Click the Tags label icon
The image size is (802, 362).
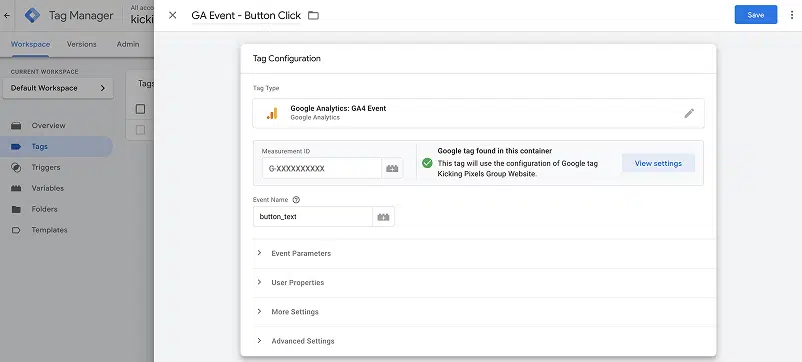[x=16, y=147]
